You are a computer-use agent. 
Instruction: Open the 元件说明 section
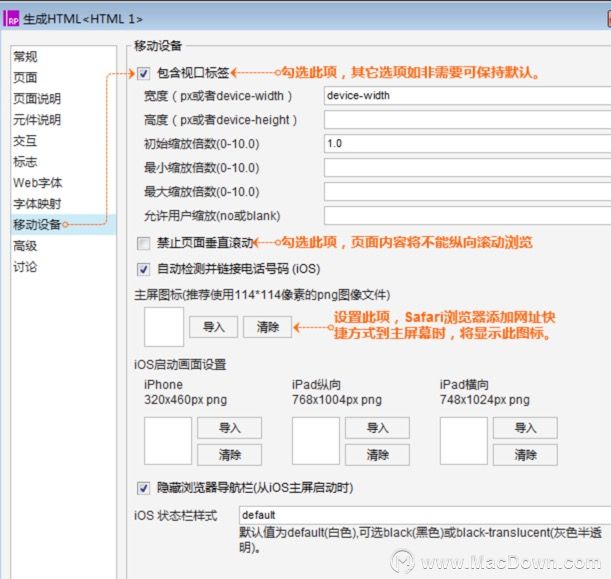point(37,120)
